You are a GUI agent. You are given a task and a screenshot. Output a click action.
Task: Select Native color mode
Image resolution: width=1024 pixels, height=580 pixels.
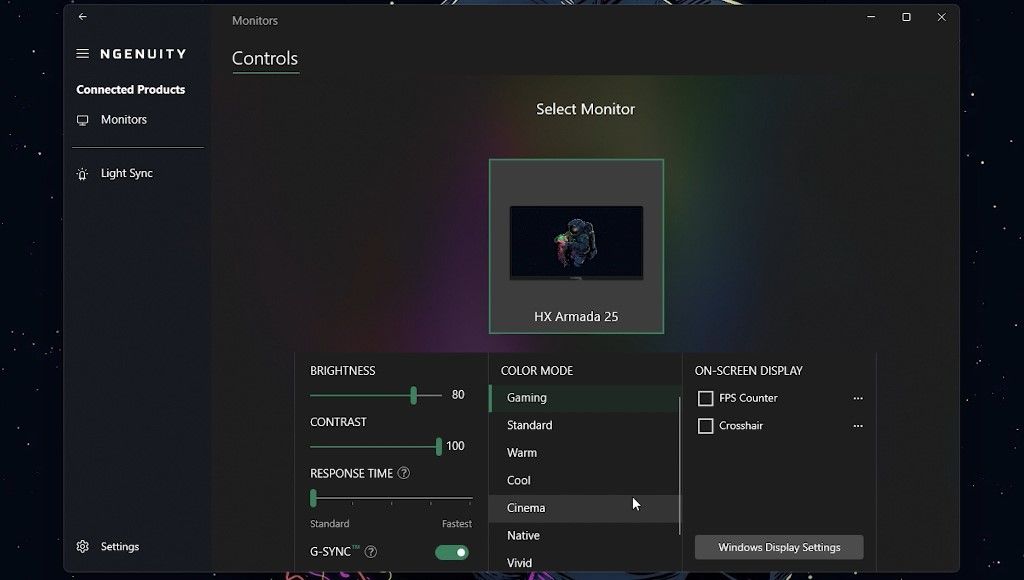[x=584, y=536]
